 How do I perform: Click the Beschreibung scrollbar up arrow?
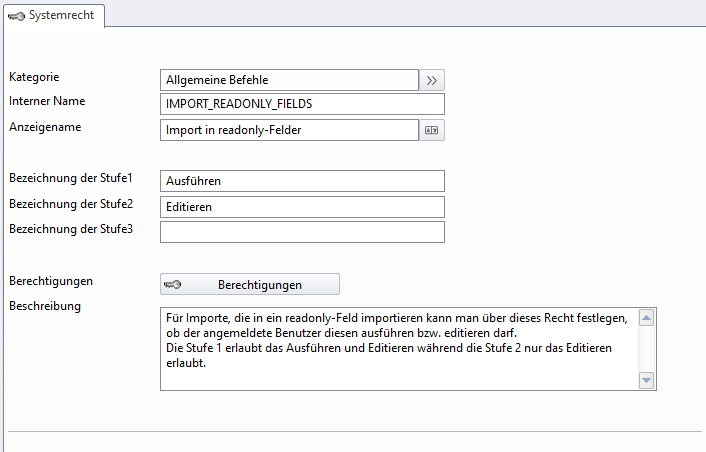[647, 318]
